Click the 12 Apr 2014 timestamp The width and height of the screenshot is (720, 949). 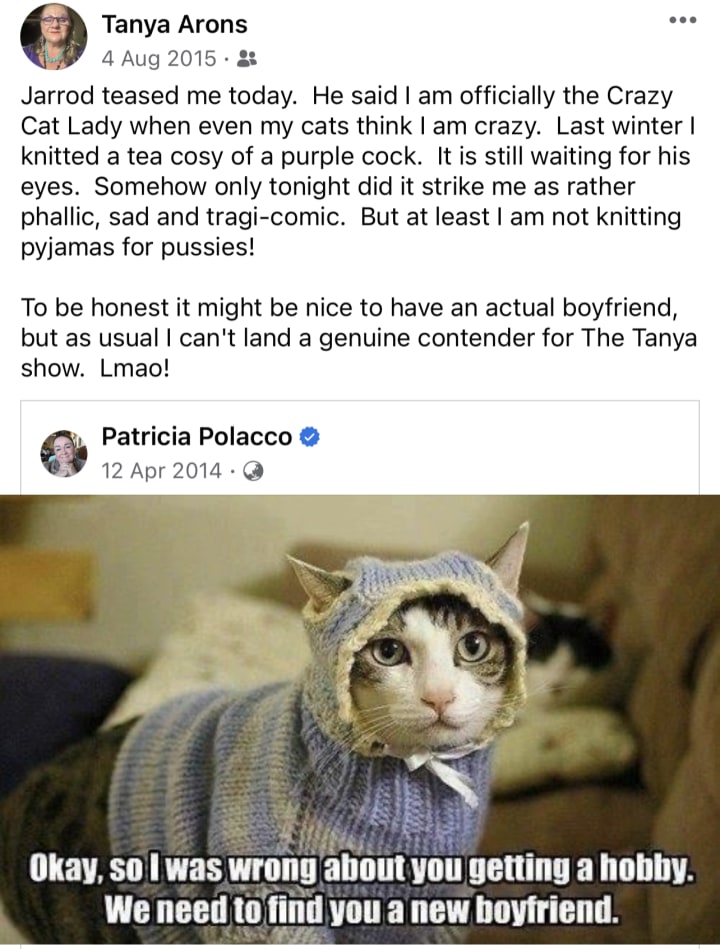click(162, 471)
